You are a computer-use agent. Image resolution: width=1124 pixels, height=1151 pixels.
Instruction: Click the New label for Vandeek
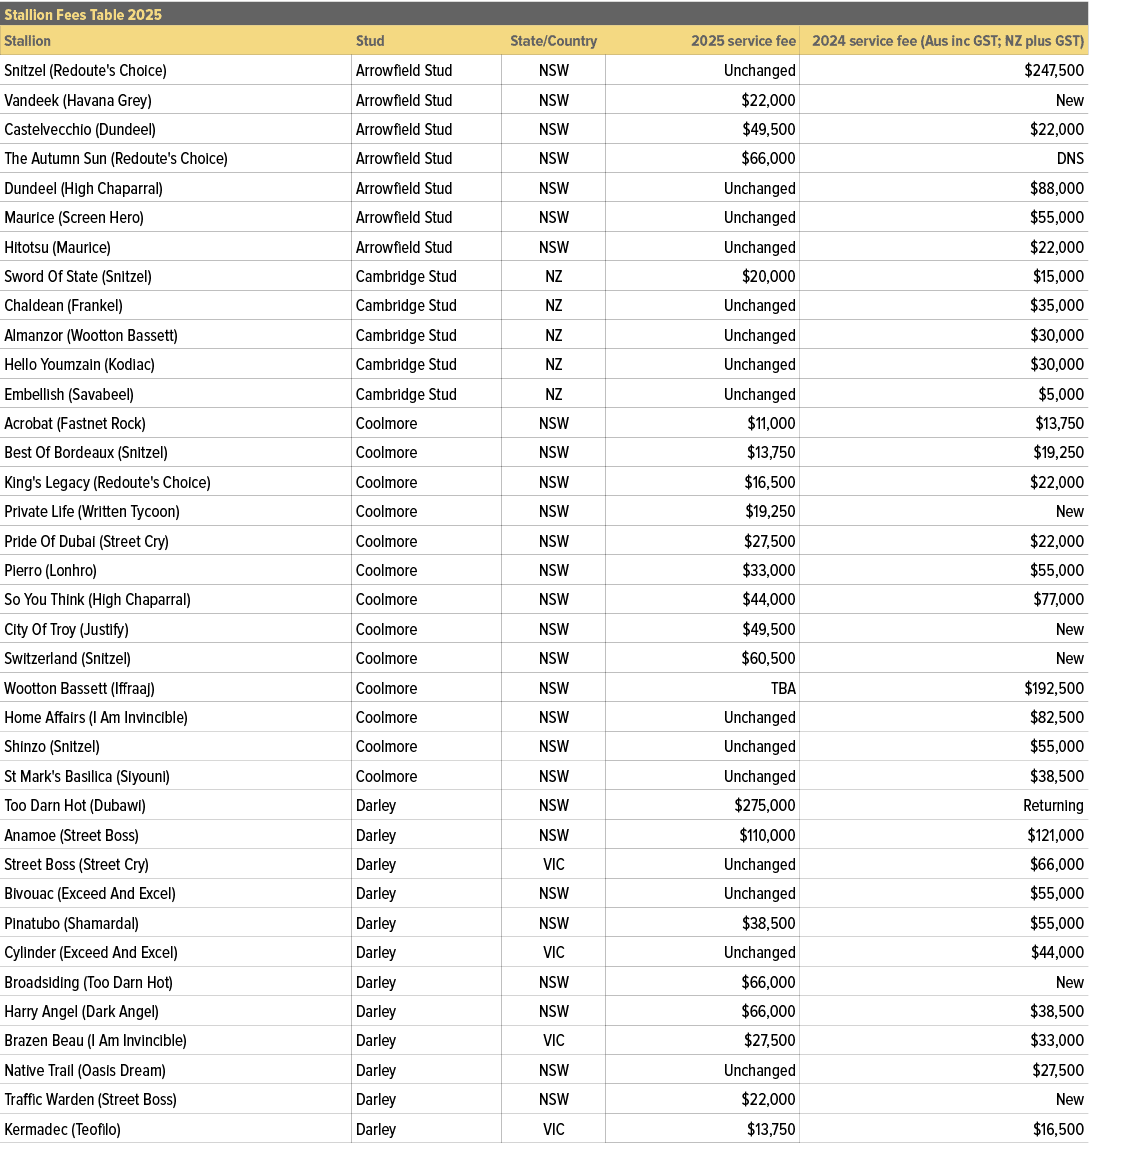click(x=1069, y=100)
